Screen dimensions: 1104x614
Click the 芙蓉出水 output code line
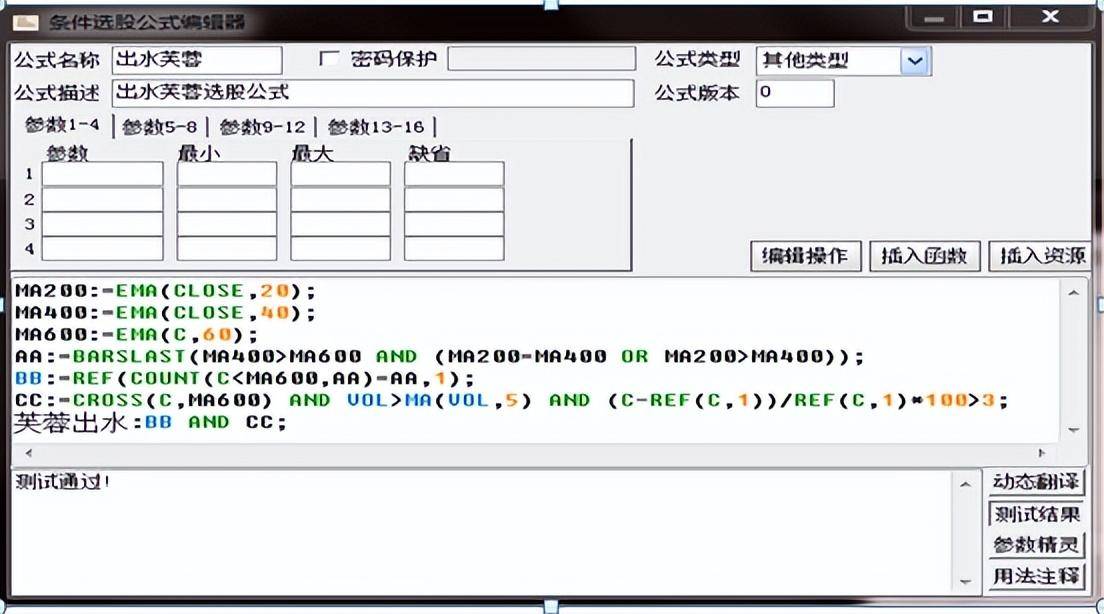pos(150,422)
